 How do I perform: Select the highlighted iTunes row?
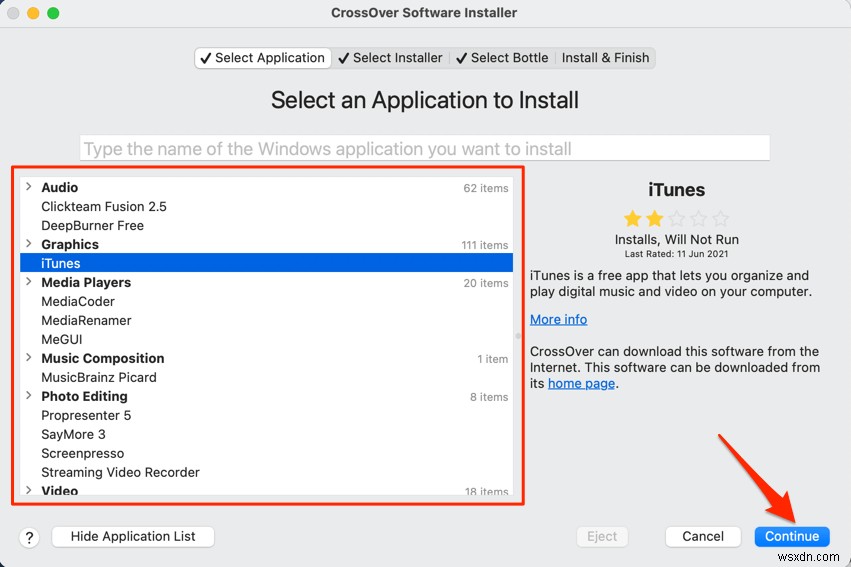(266, 263)
